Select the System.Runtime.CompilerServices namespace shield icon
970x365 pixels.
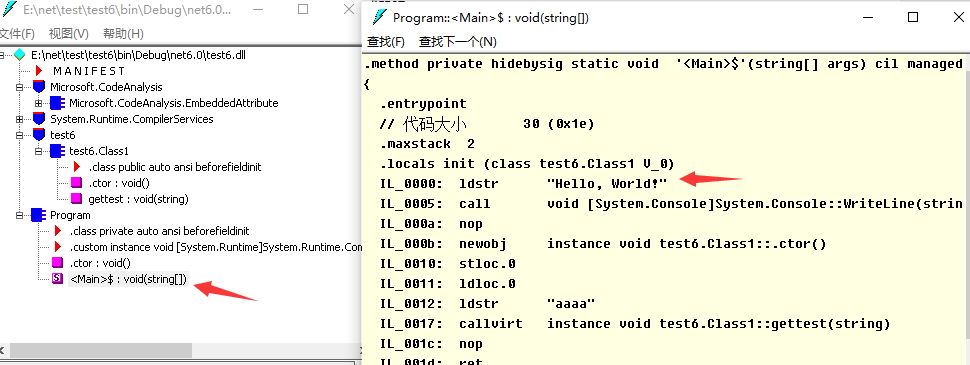[x=39, y=119]
